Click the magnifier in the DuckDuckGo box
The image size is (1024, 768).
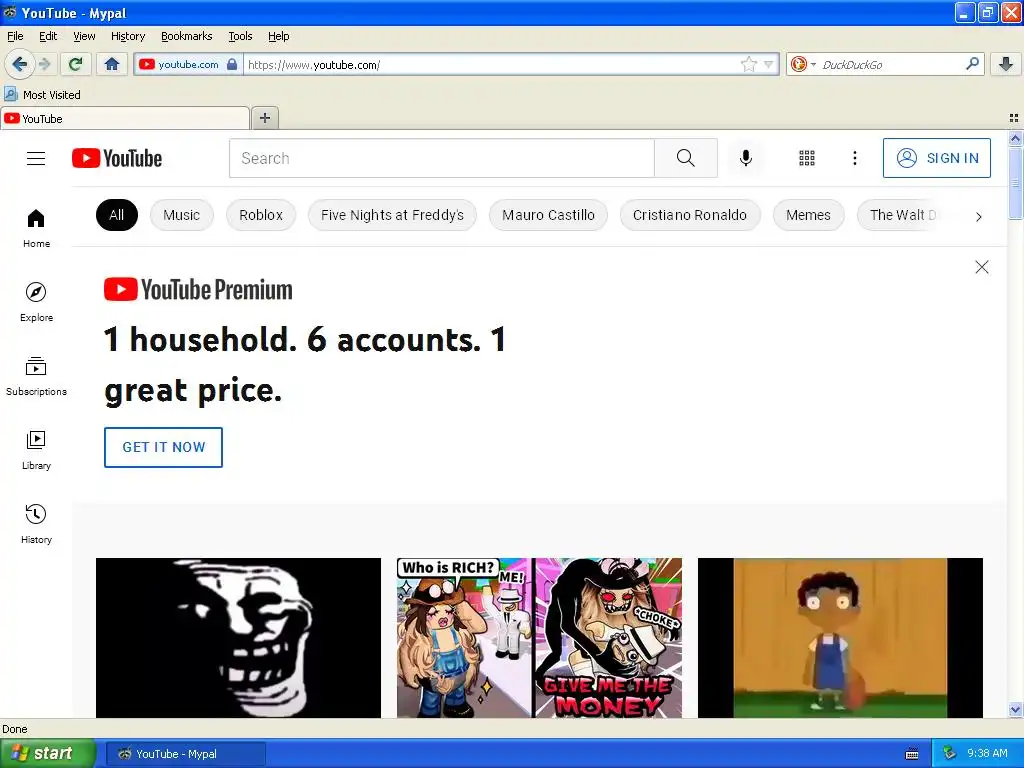pyautogui.click(x=972, y=63)
